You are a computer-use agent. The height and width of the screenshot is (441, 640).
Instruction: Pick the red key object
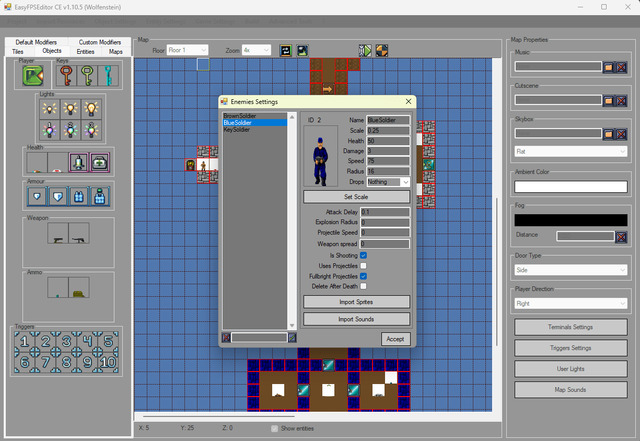pyautogui.click(x=66, y=76)
